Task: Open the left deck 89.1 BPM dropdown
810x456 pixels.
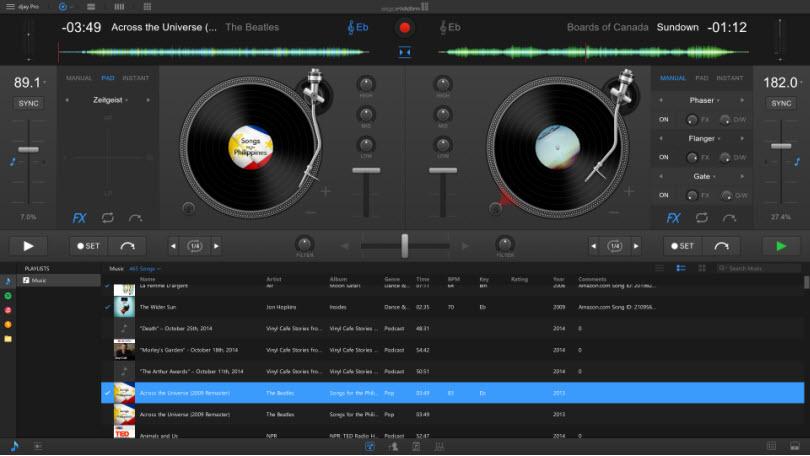Action: 30,83
